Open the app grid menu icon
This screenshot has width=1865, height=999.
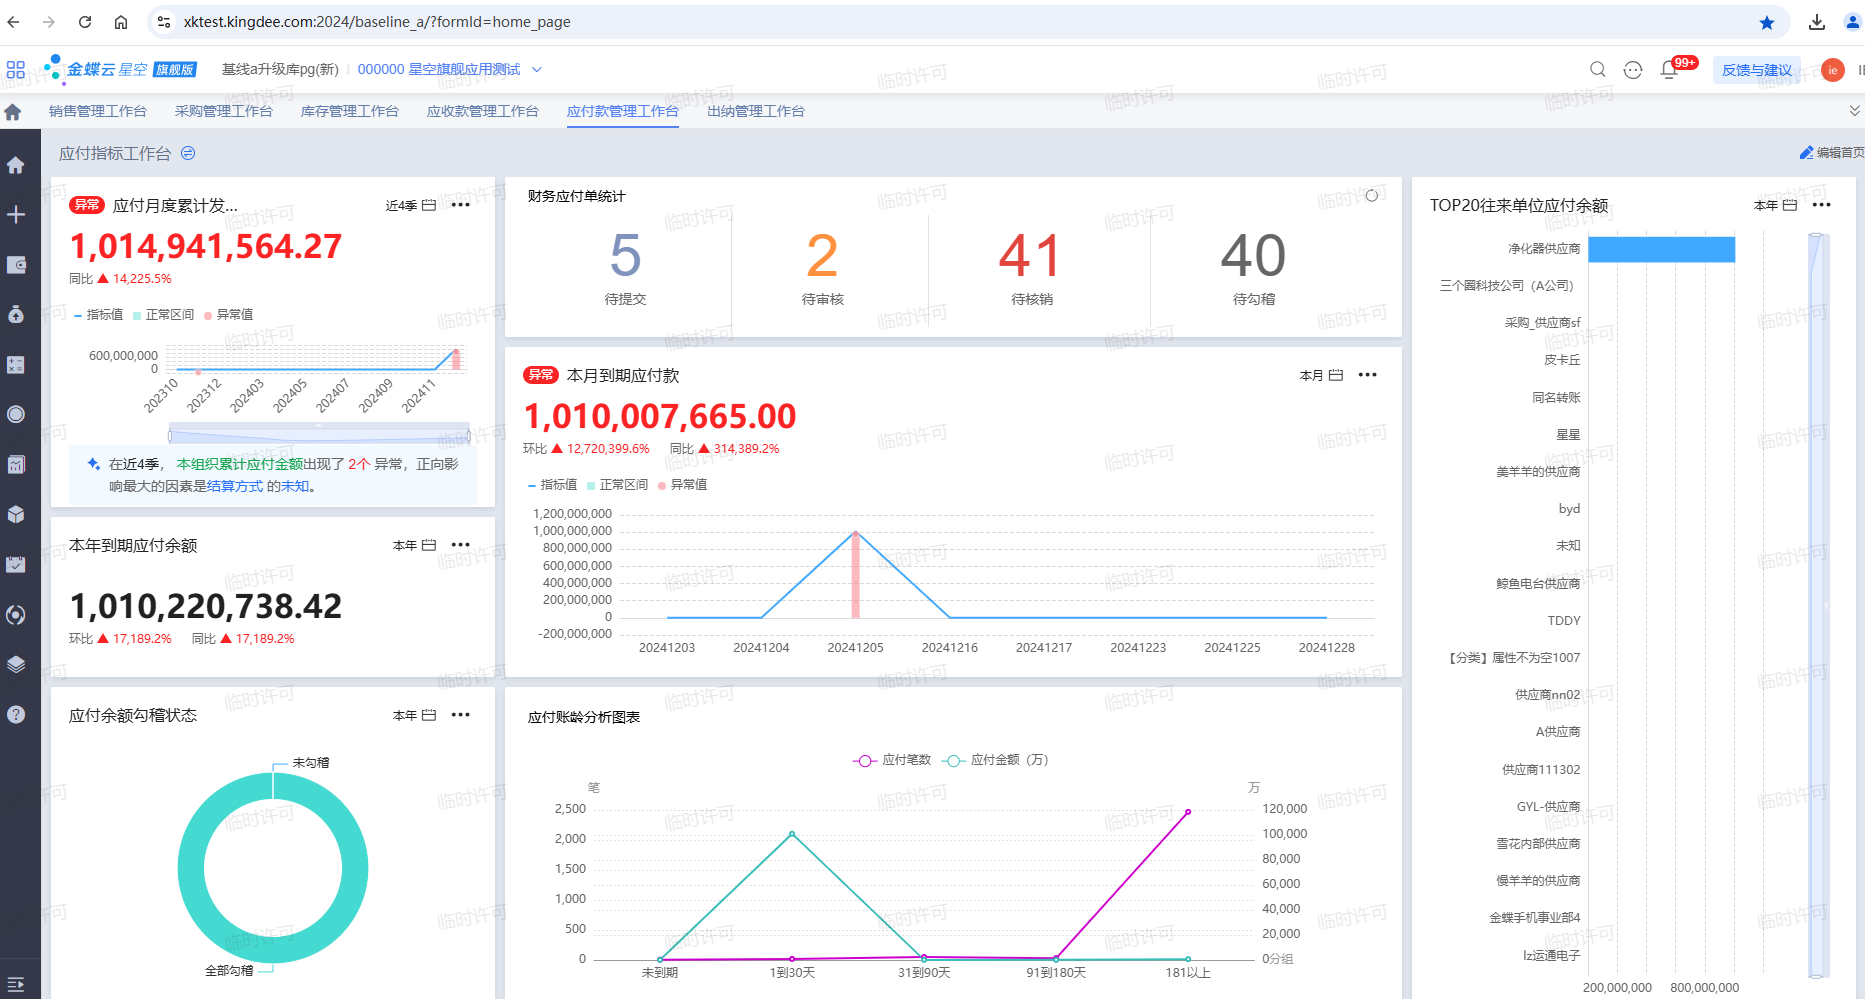(x=16, y=70)
